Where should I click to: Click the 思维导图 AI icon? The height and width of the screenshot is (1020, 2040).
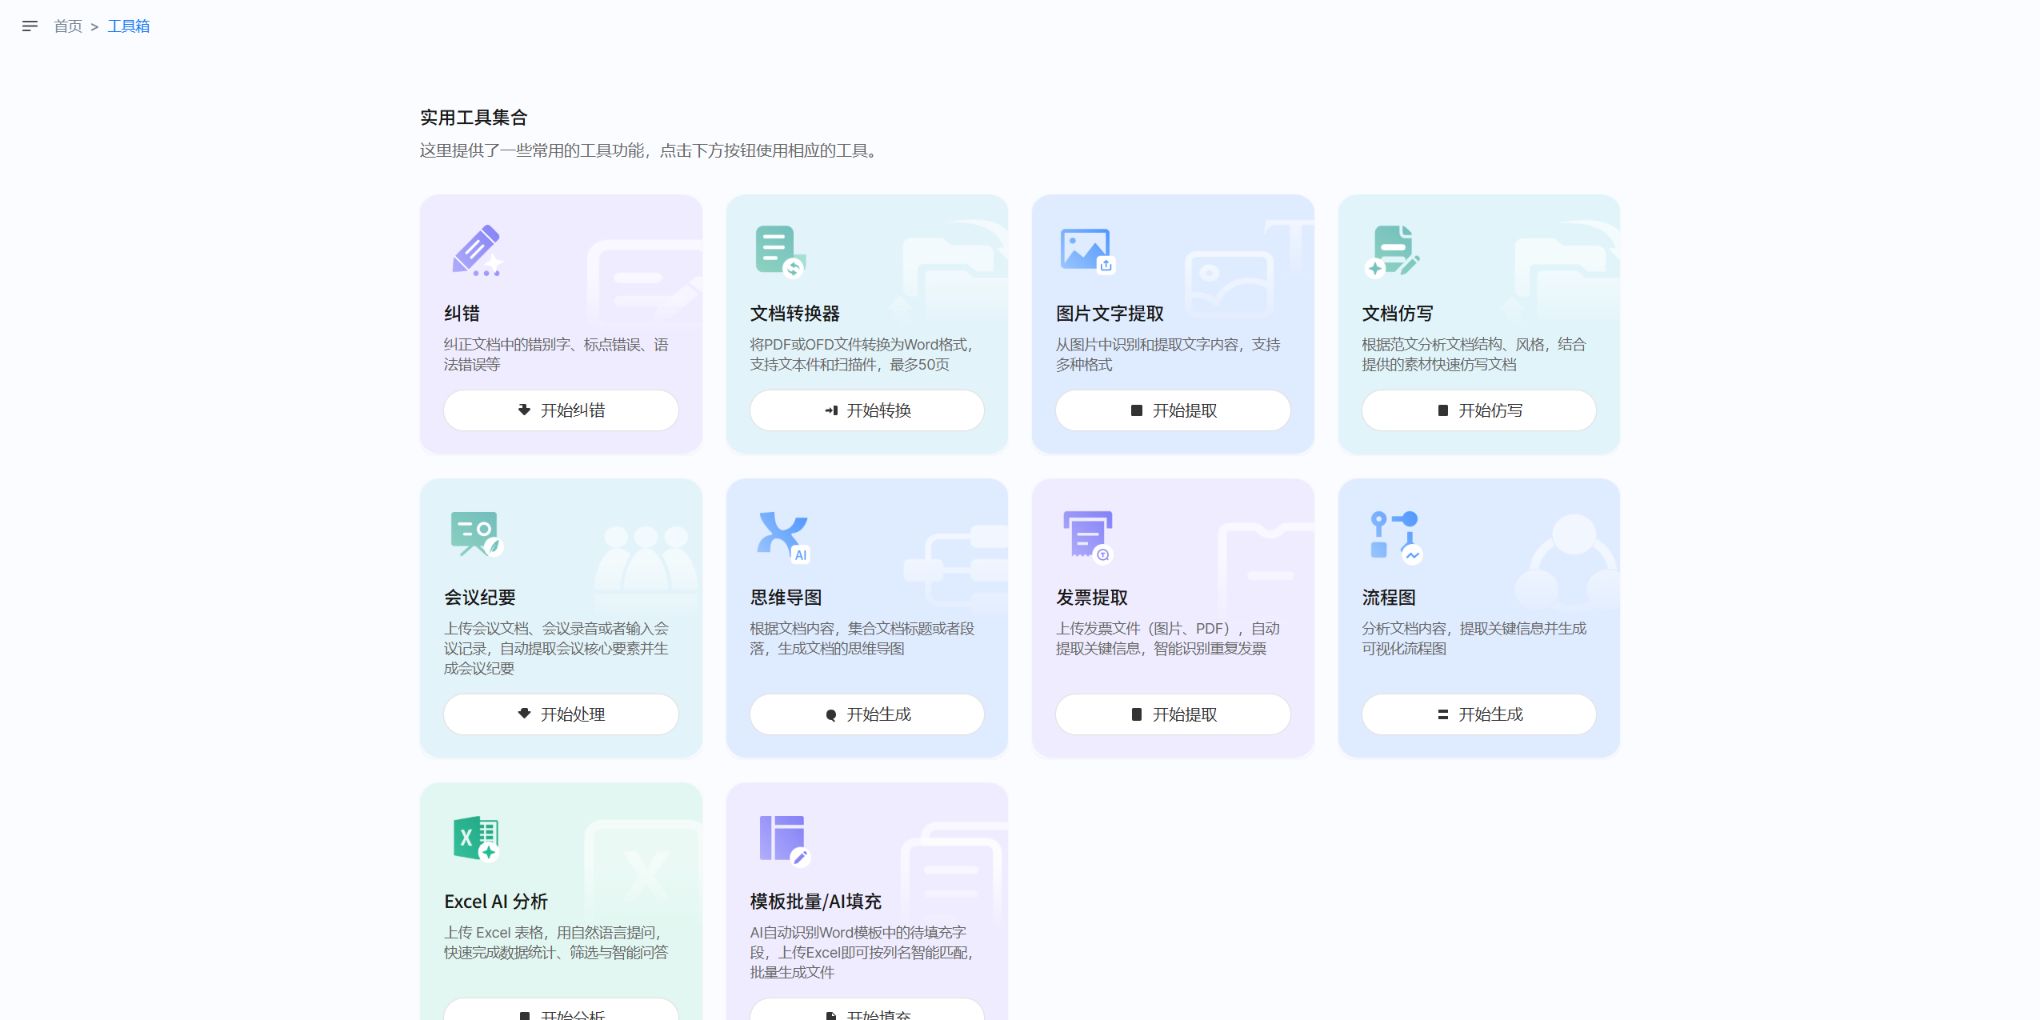[783, 537]
